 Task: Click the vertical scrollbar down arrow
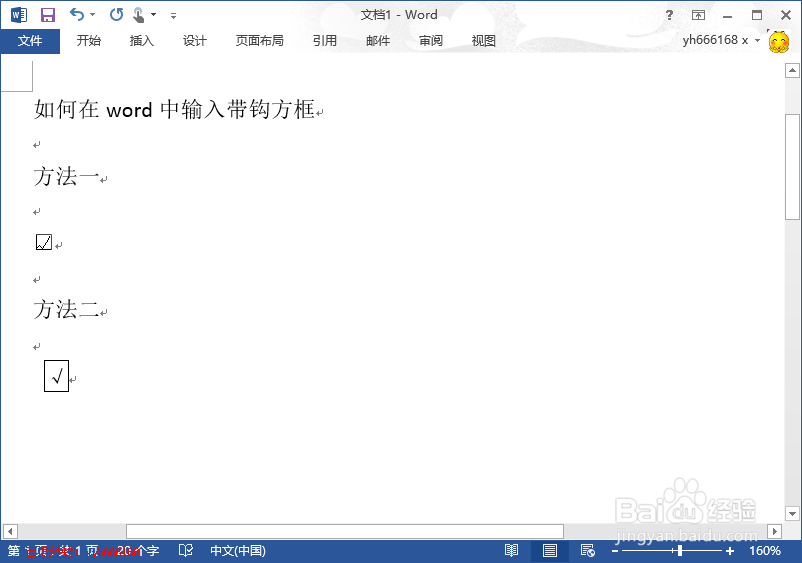(792, 513)
